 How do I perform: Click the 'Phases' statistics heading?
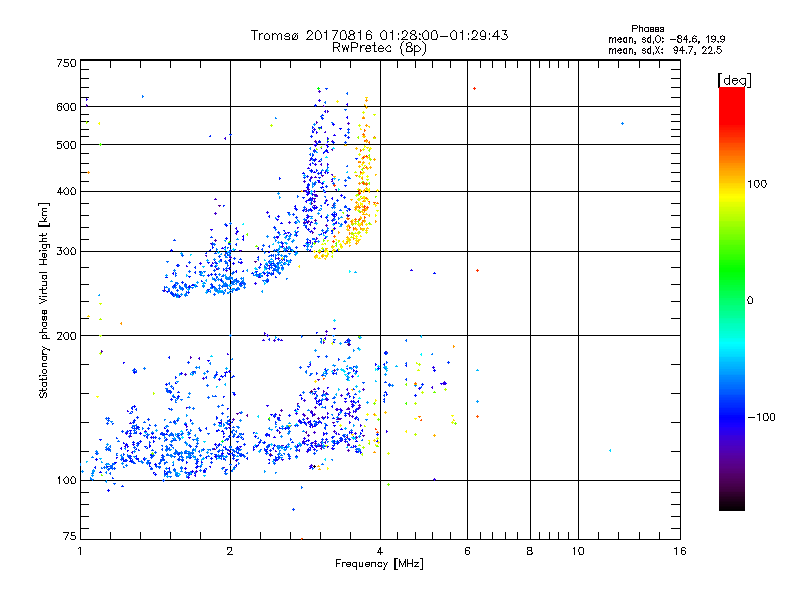pos(647,29)
